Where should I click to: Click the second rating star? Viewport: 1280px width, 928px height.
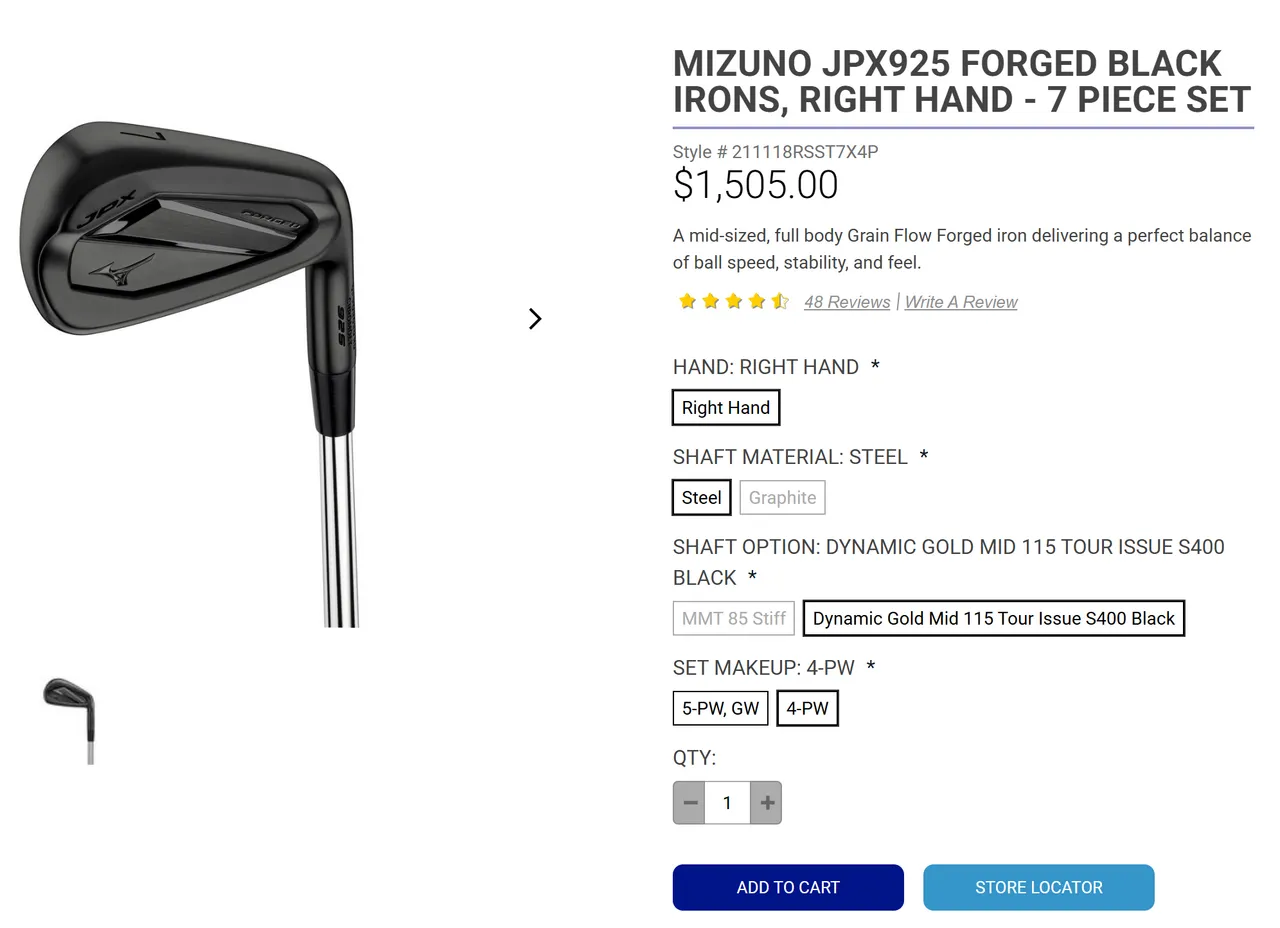710,301
